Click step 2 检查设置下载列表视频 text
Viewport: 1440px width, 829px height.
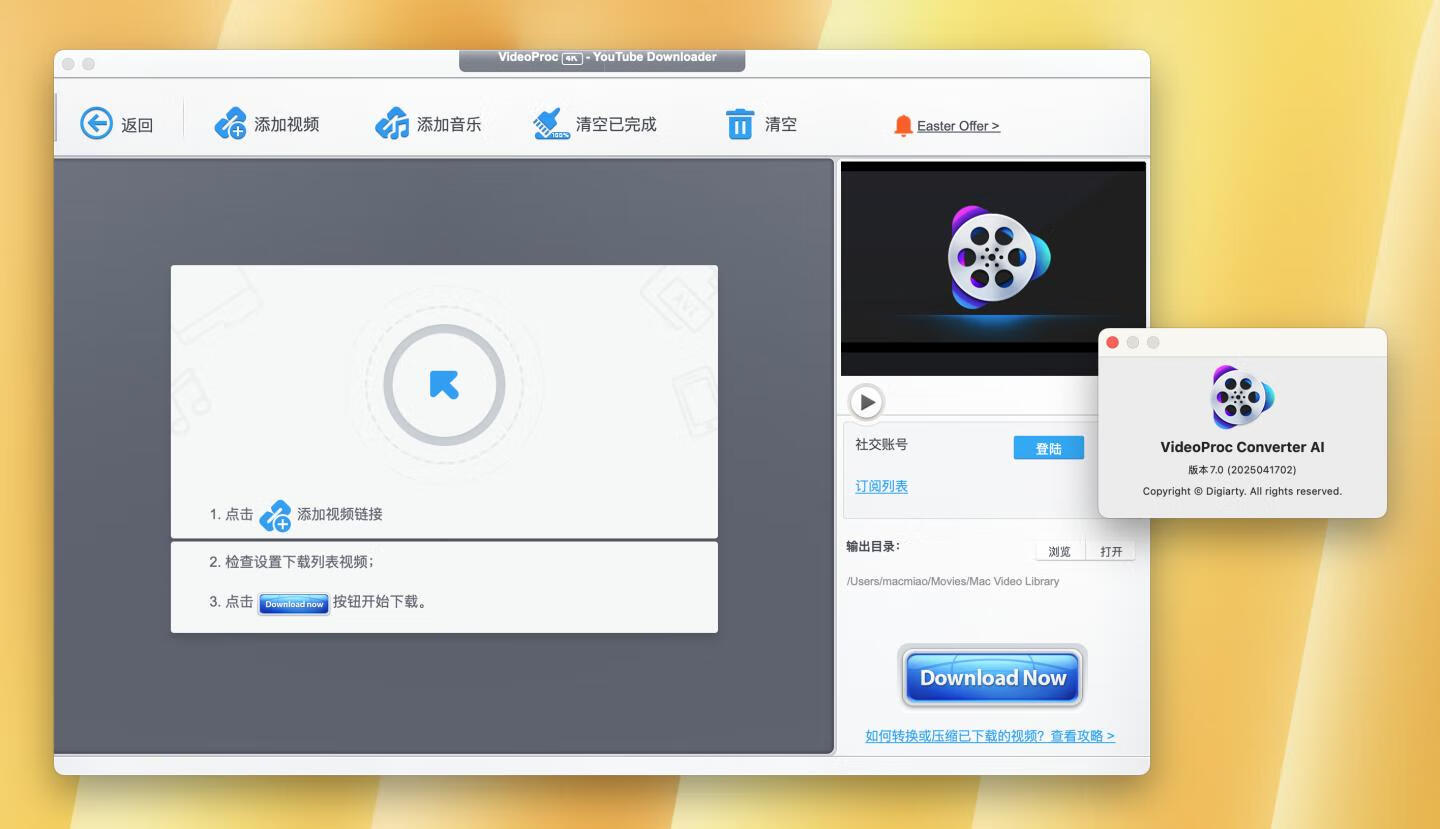click(x=292, y=562)
